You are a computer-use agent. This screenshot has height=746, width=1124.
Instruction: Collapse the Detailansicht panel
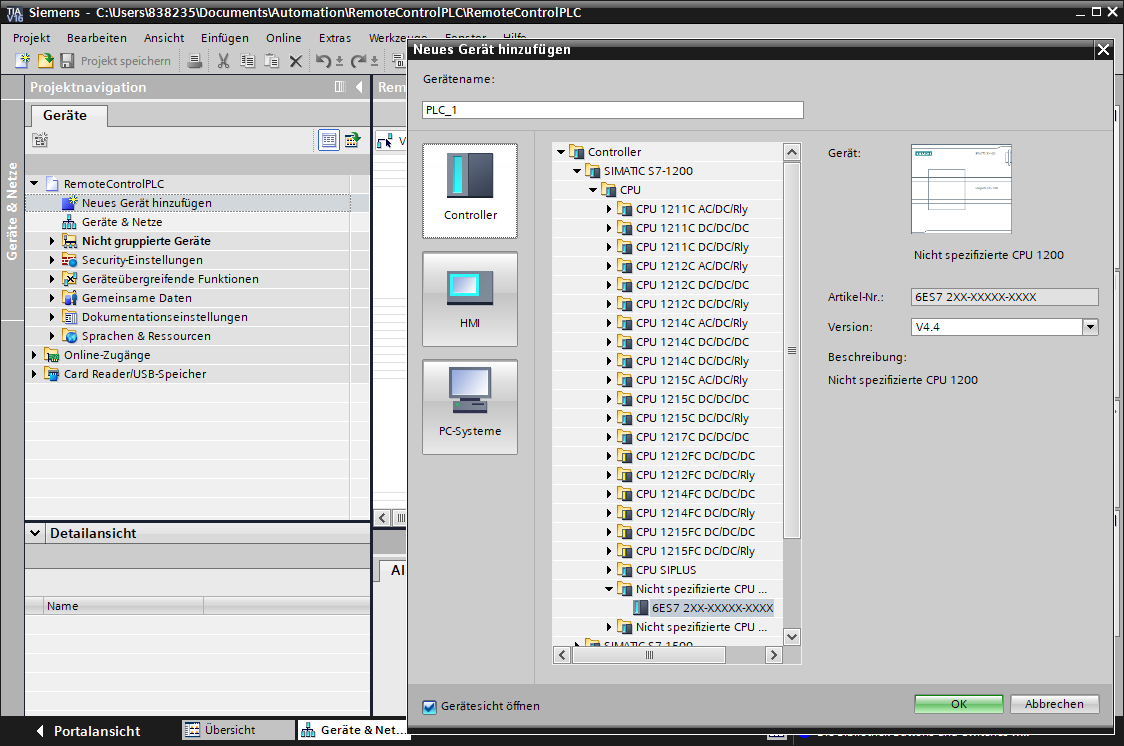pyautogui.click(x=34, y=533)
